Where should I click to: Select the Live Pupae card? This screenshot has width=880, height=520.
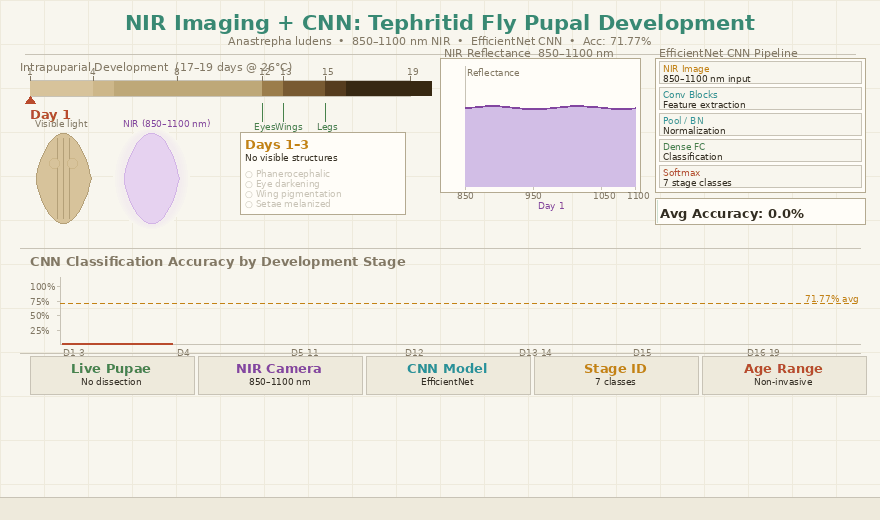pyautogui.click(x=112, y=375)
